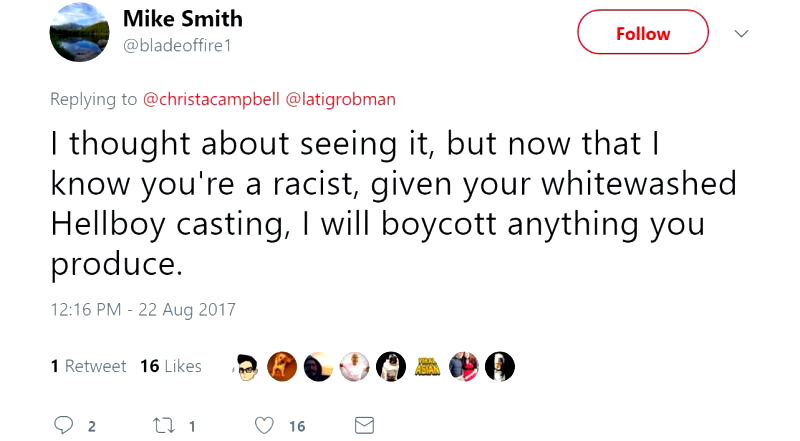Open the 12:16 PM - 22 Aug 2017 timestamp
The image size is (800, 441).
143,309
